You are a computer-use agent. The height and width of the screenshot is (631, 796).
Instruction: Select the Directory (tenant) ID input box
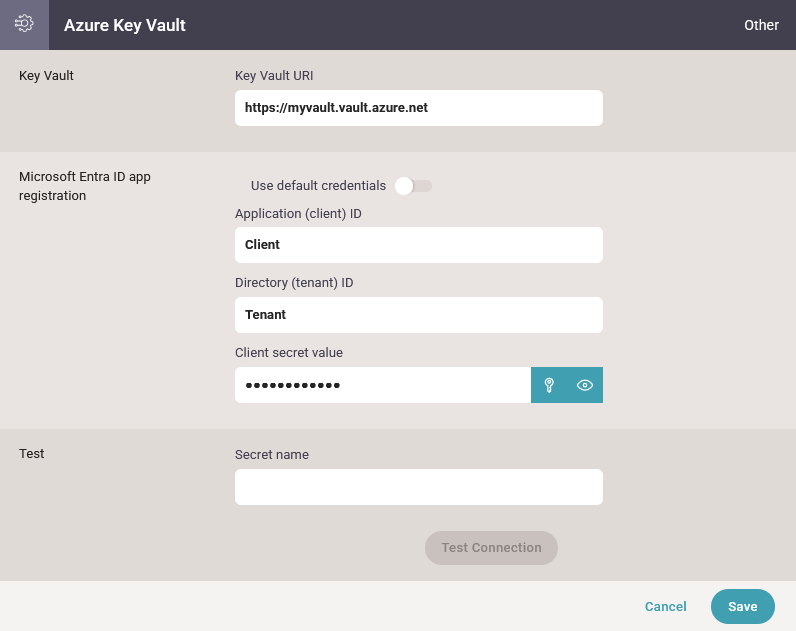tap(419, 315)
